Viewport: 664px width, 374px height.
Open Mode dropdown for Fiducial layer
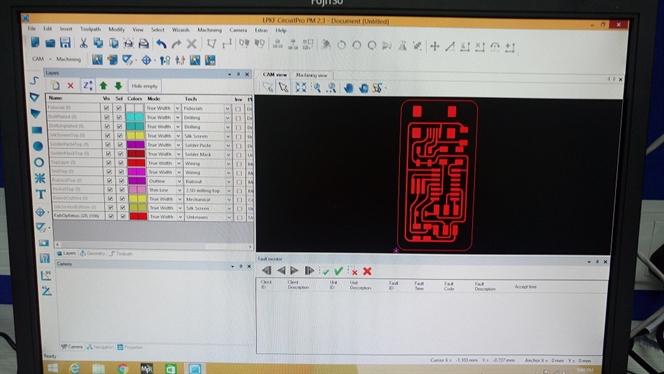[177, 108]
